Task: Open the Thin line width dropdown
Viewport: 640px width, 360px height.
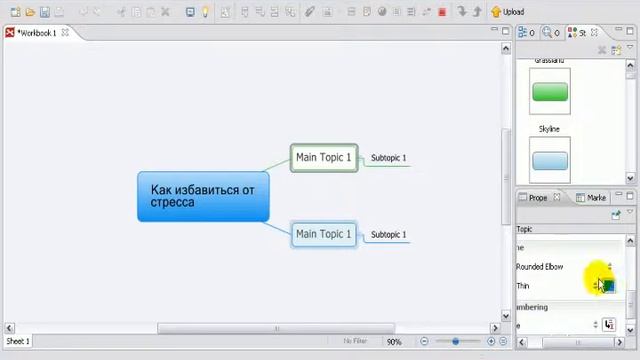Action: [595, 285]
